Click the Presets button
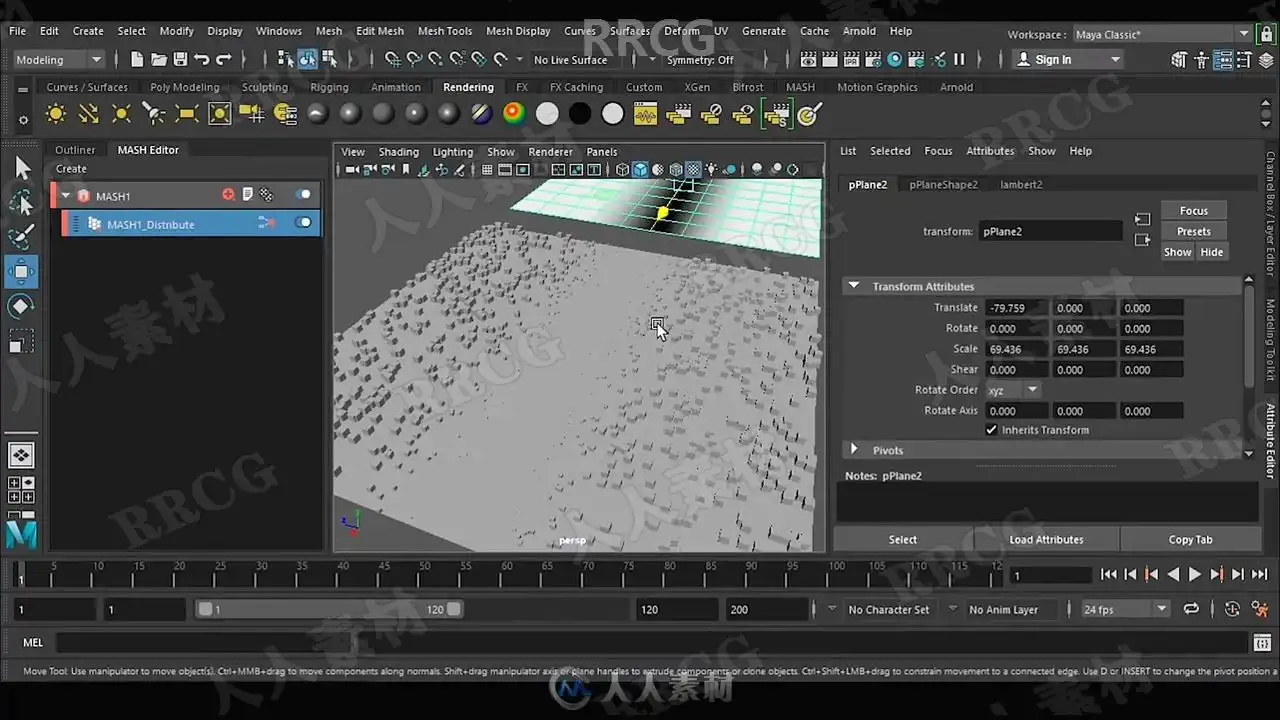 pos(1194,231)
